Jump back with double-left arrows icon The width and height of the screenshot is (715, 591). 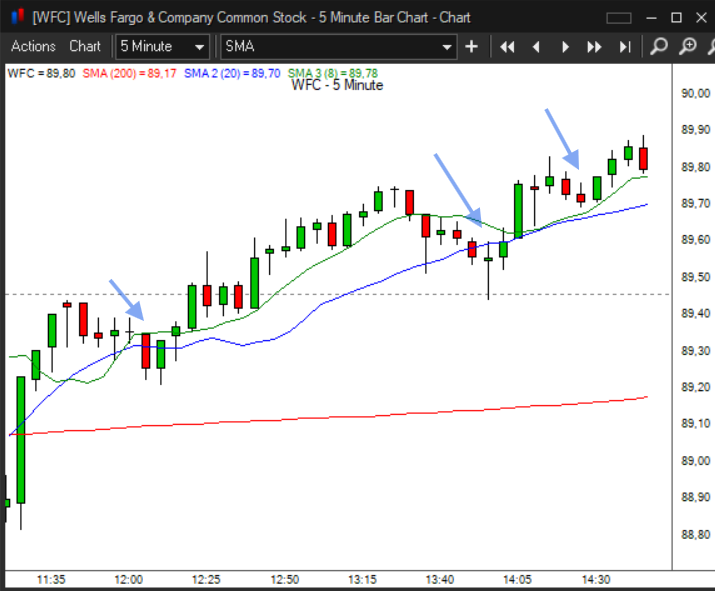coord(507,47)
